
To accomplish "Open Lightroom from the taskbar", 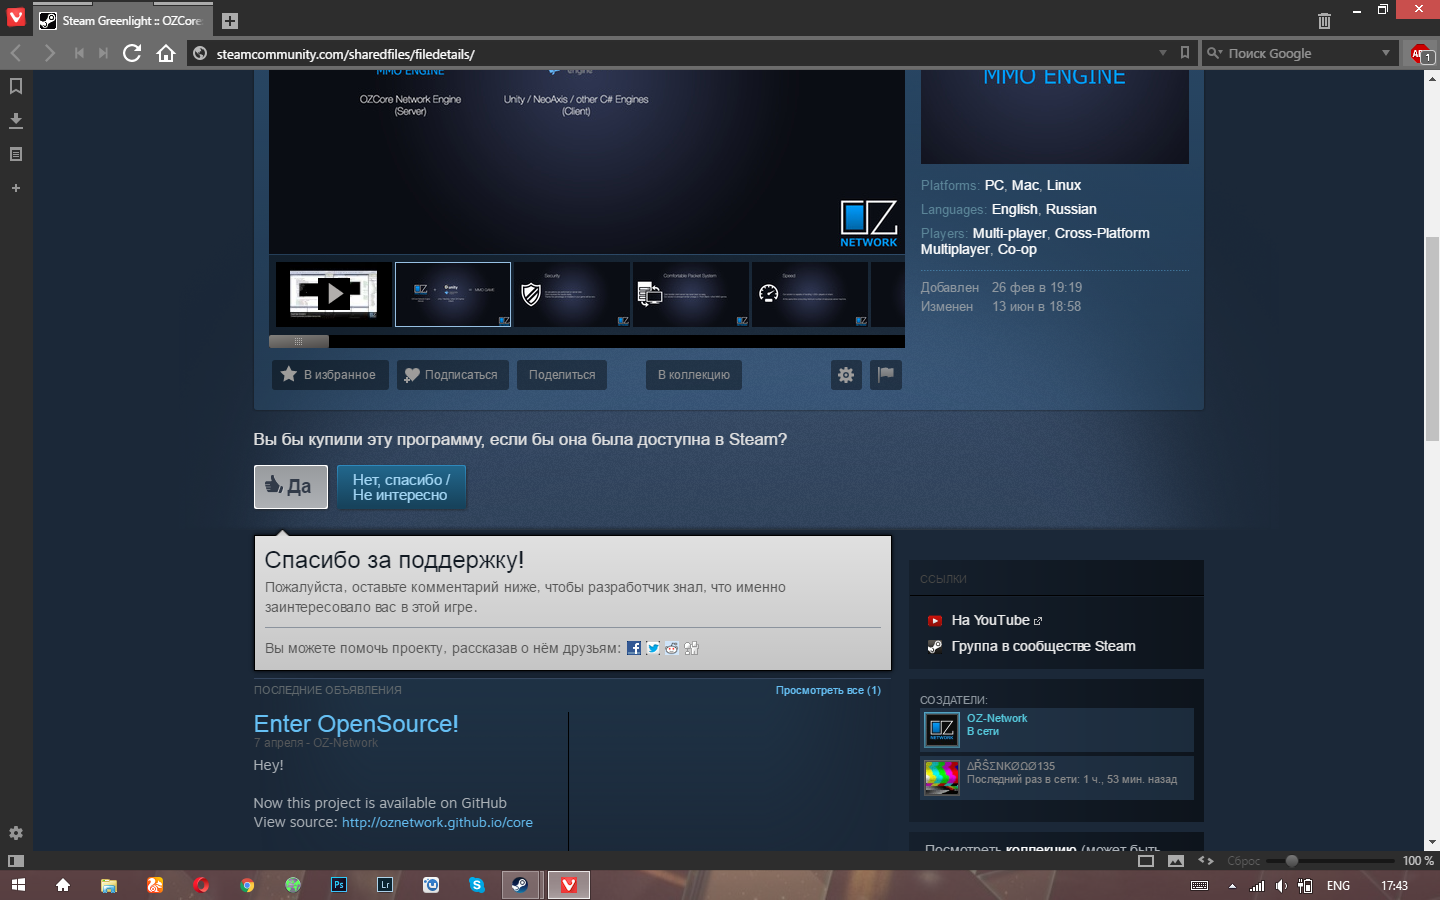I will pos(385,885).
